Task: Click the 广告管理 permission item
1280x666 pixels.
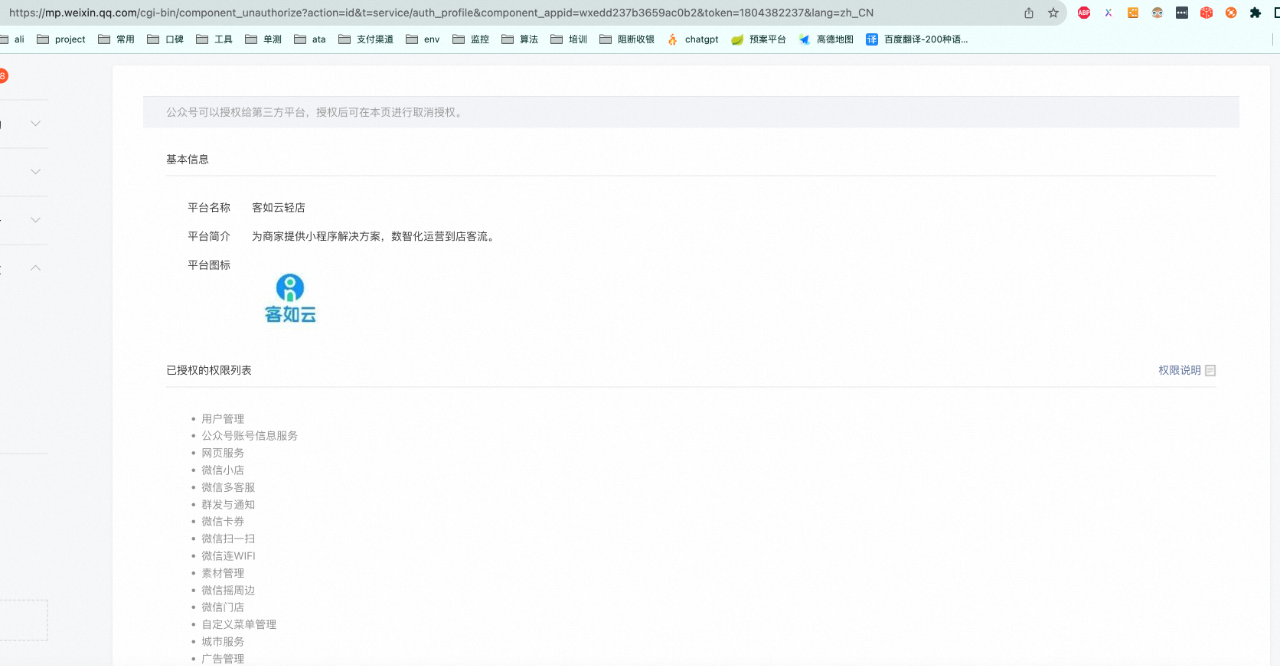Action: coord(223,659)
